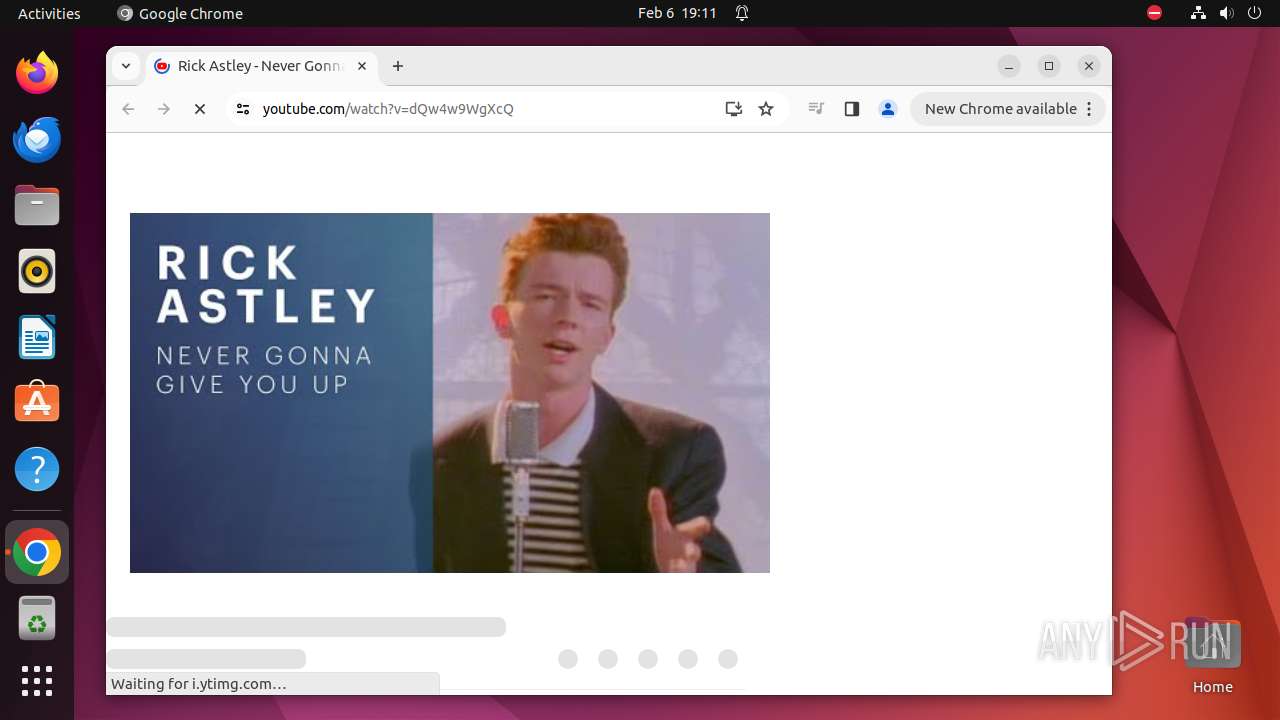Bookmark this tab with star

766,109
